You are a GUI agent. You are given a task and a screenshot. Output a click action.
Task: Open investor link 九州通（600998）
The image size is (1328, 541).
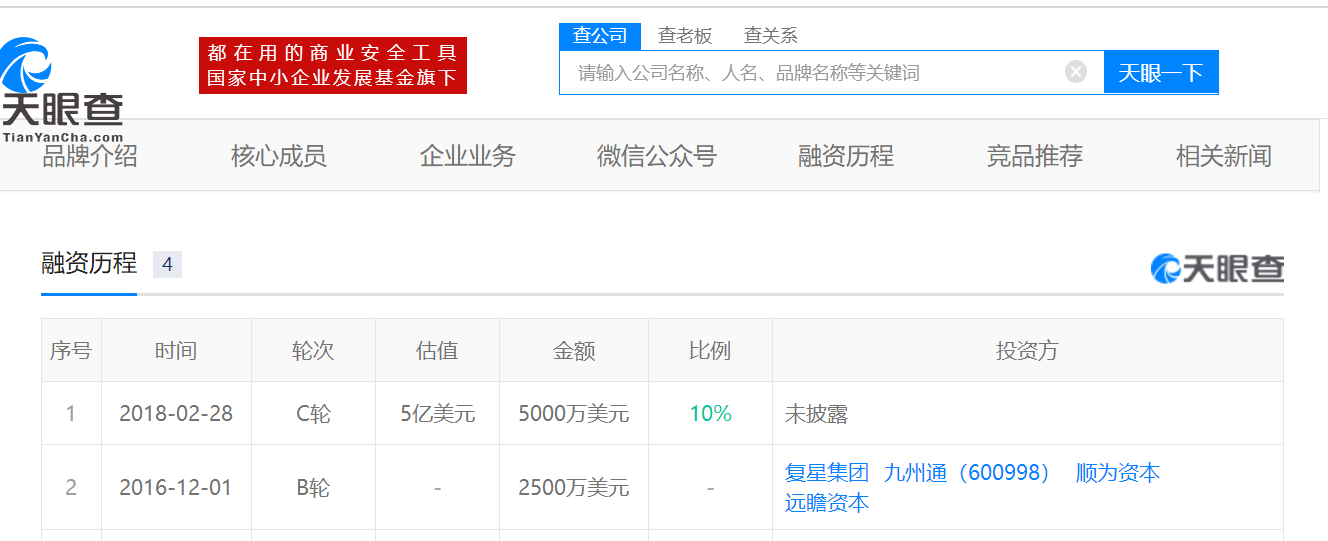[968, 473]
